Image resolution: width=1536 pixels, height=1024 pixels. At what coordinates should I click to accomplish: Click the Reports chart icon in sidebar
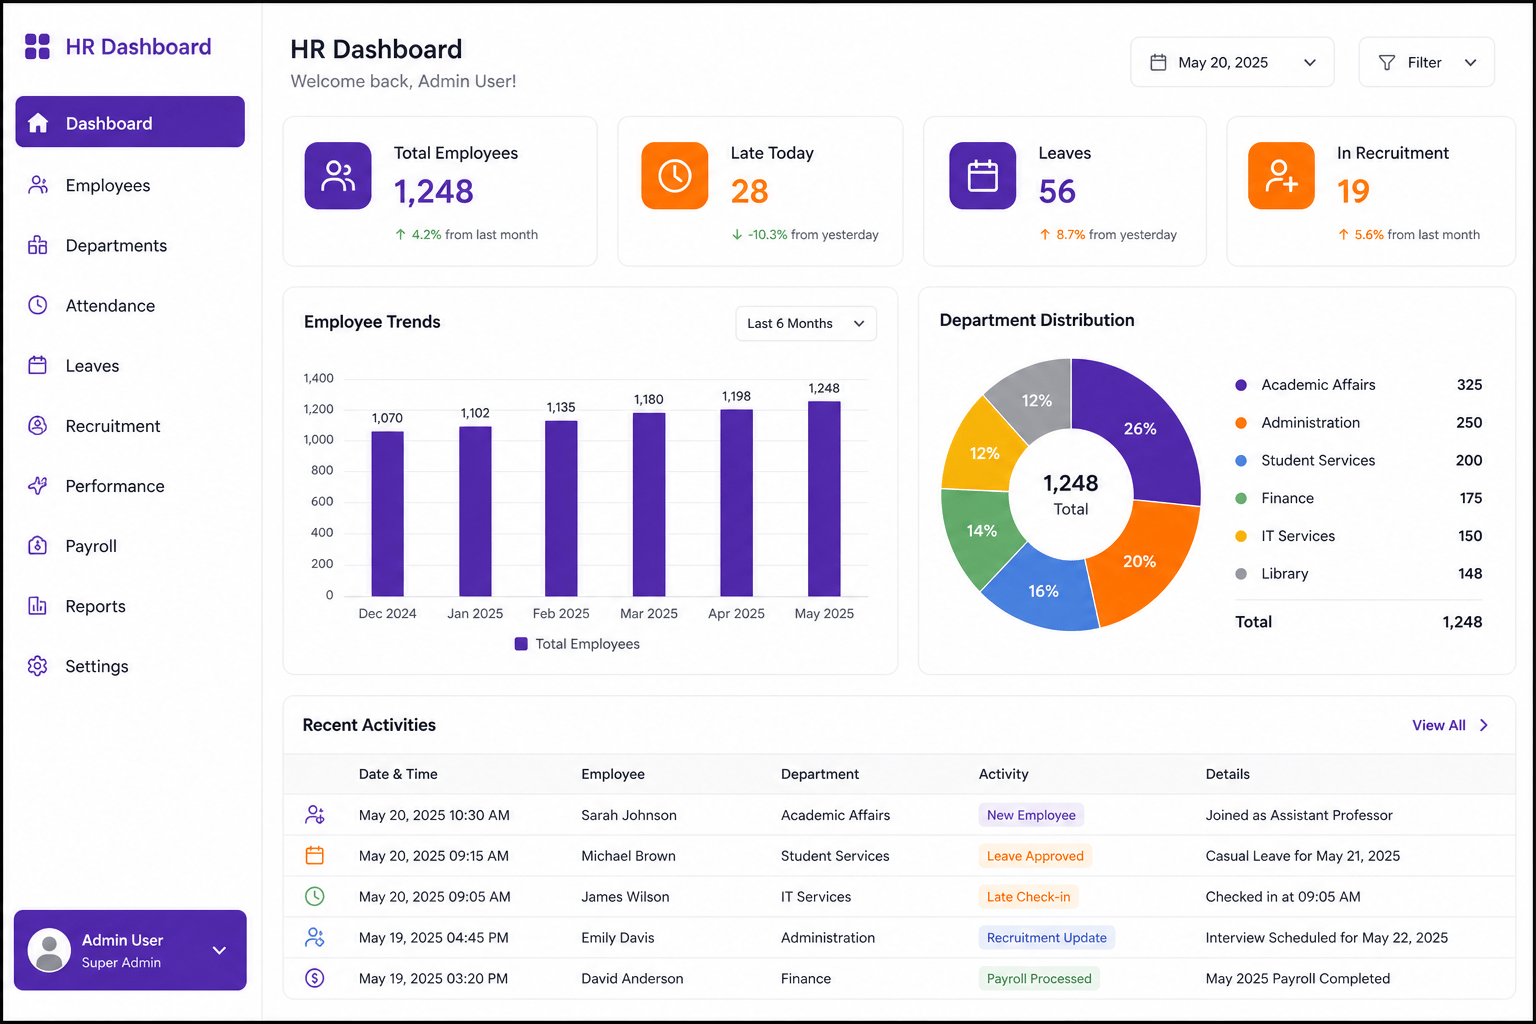tap(38, 605)
